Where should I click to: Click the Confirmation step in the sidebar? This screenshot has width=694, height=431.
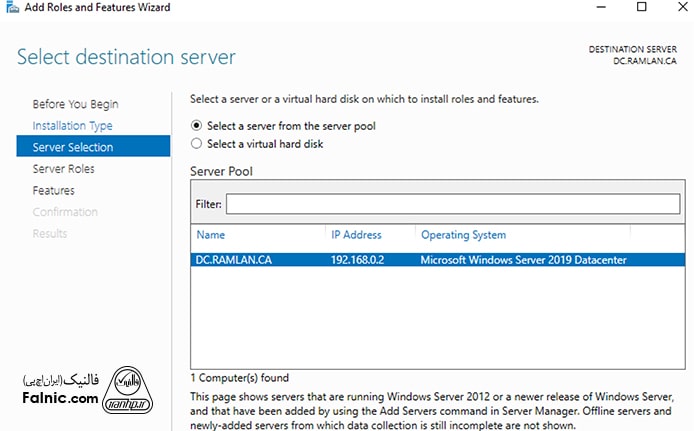coord(65,212)
